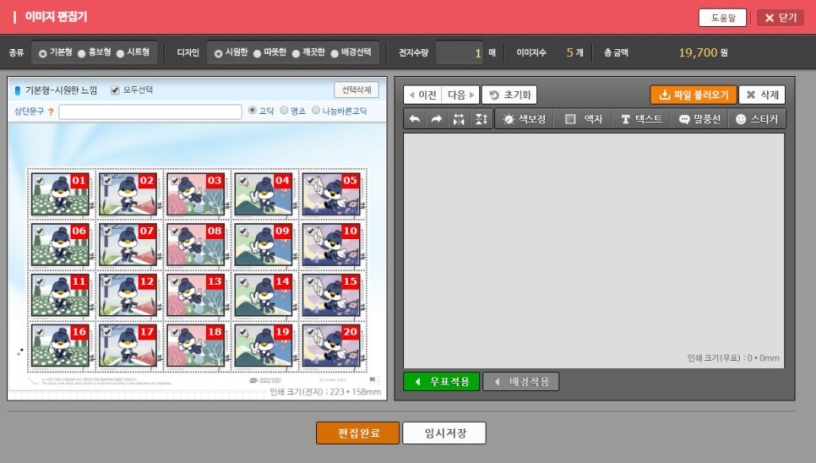Screen dimensions: 816x463
Task: Select stamp thumbnail 08
Action: click(x=196, y=245)
